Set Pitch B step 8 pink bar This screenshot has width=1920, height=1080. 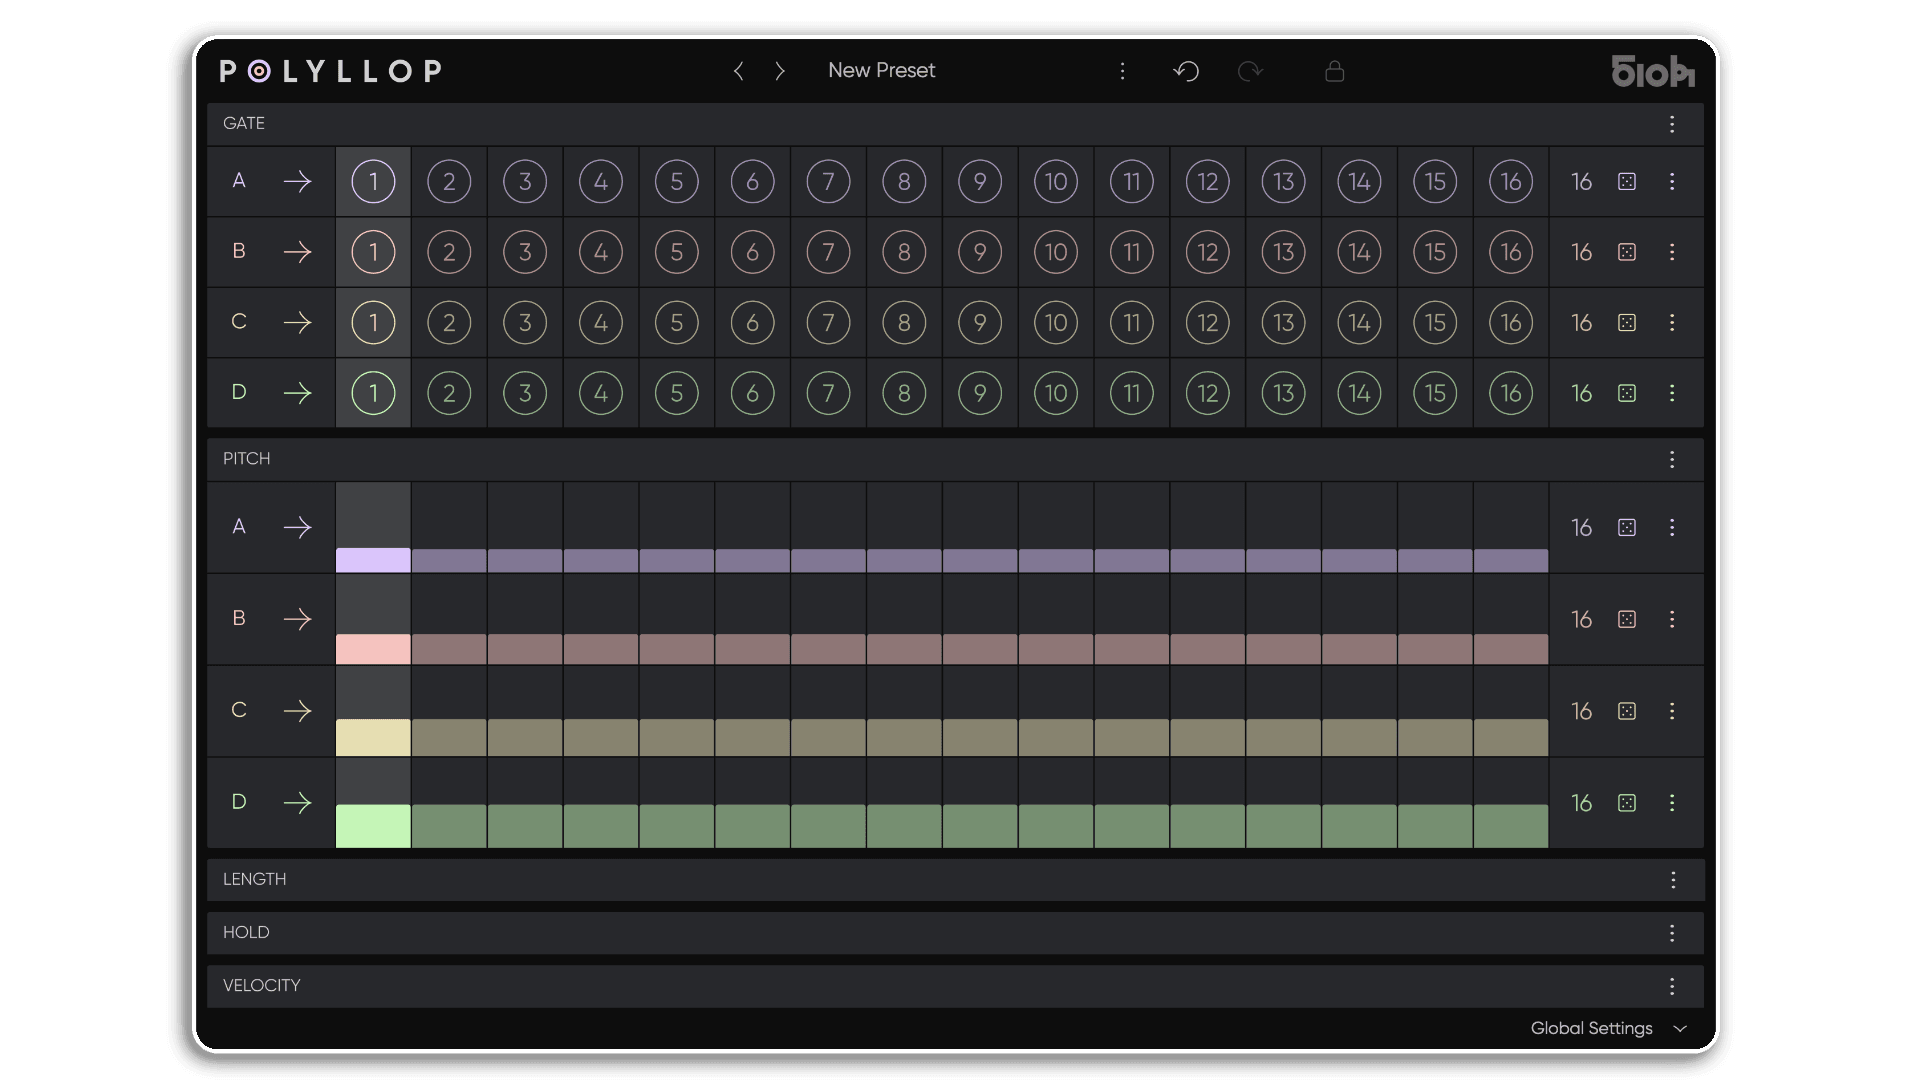[904, 649]
